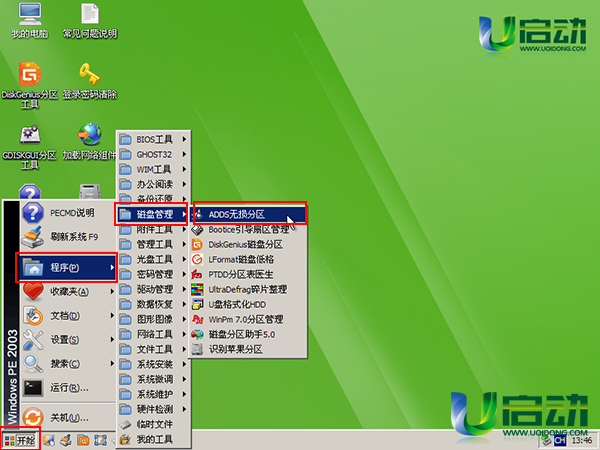Click the CH input language indicator

(560, 440)
